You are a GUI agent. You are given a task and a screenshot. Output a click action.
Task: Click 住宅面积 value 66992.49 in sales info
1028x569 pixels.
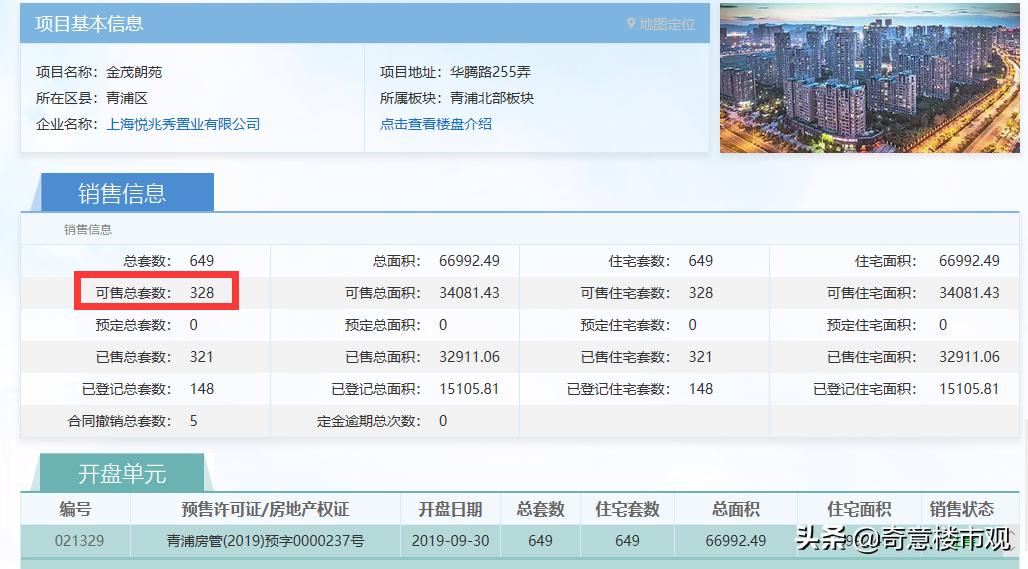[969, 261]
